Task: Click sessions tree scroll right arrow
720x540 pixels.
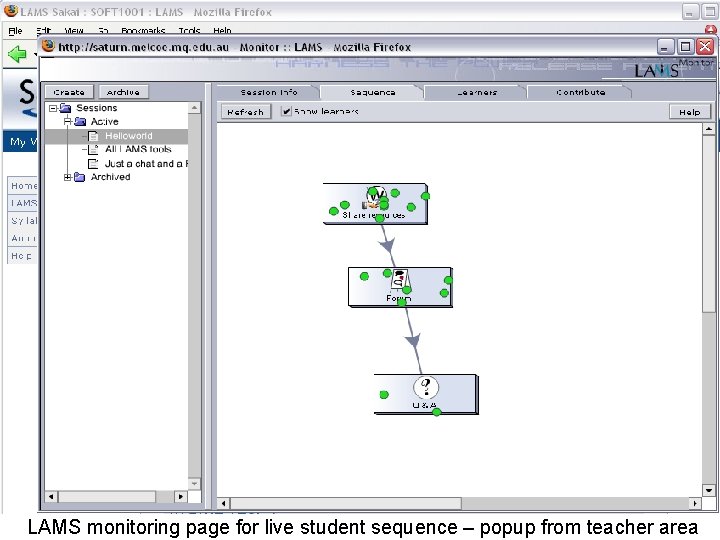Action: (x=181, y=496)
